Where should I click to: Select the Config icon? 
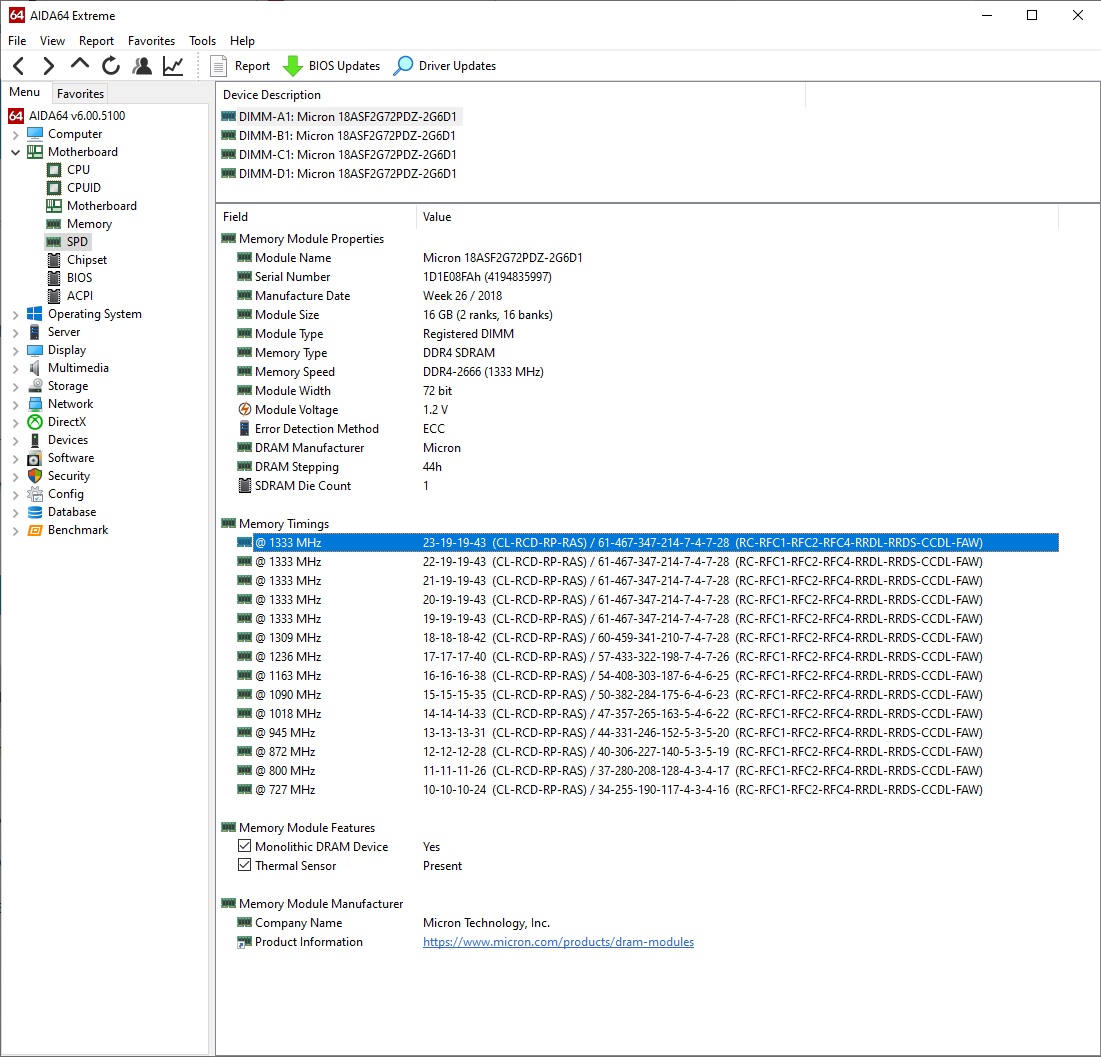35,494
